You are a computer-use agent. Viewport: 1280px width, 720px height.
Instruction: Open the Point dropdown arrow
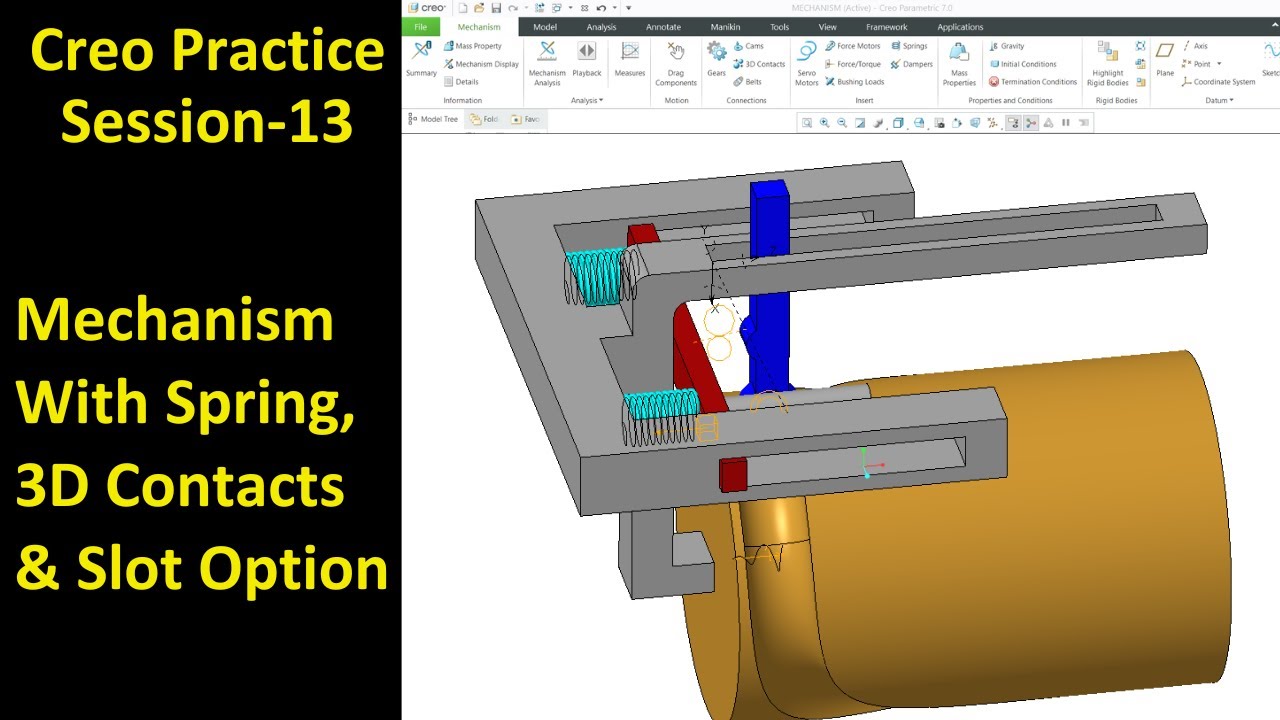1219,64
